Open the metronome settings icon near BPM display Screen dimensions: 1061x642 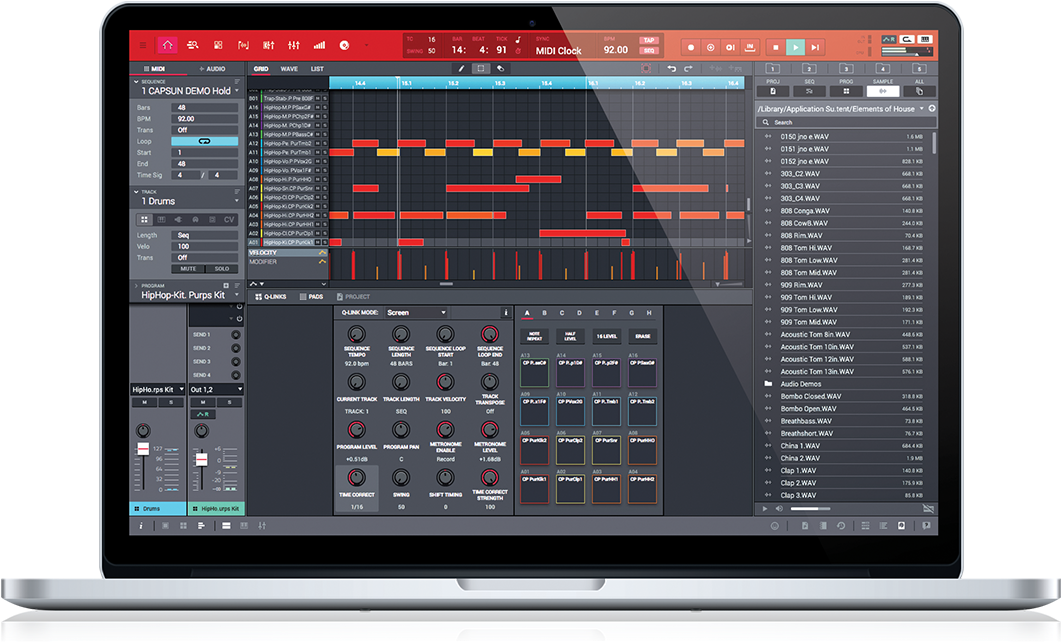coord(517,50)
